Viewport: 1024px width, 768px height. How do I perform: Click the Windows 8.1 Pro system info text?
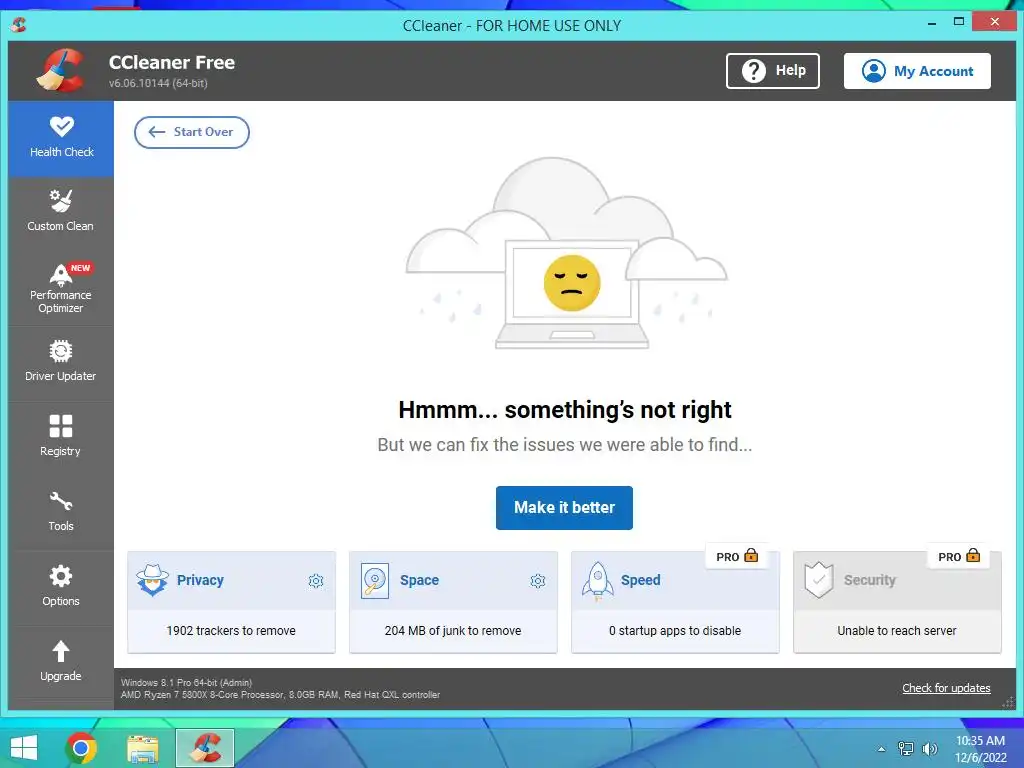click(186, 682)
